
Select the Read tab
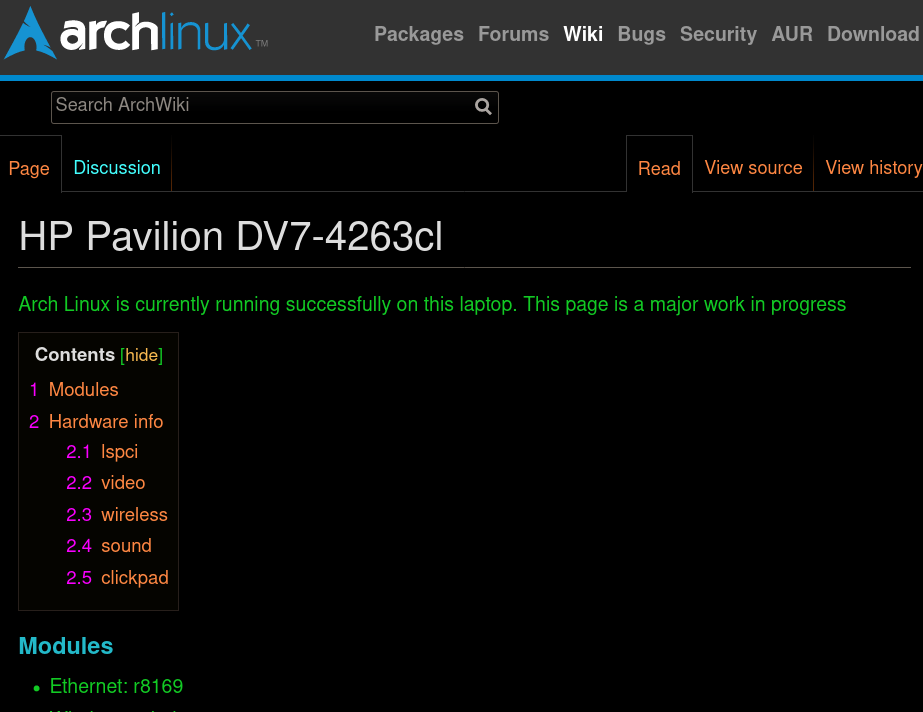[659, 170]
